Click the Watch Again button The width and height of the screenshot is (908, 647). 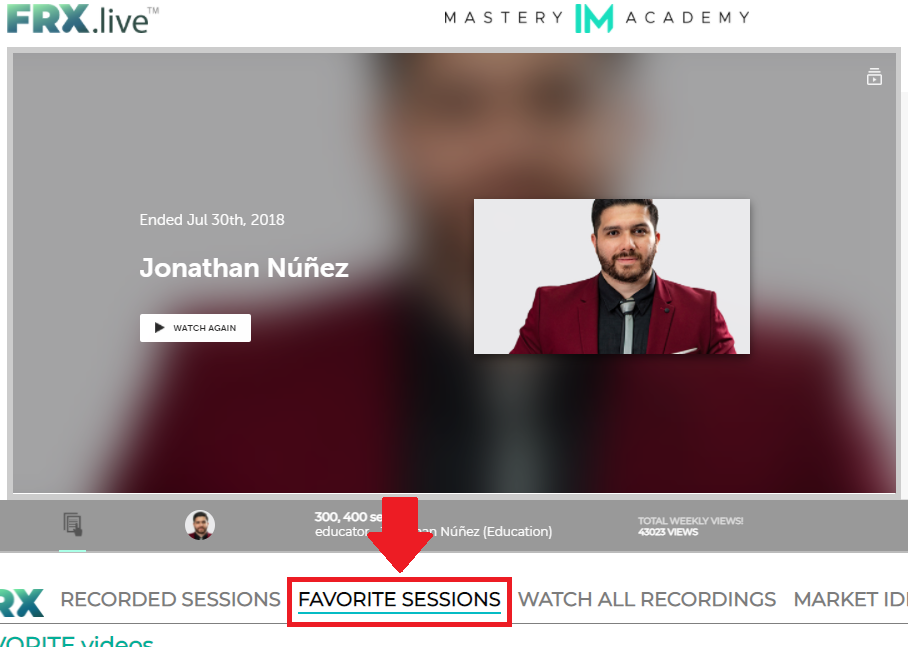point(195,328)
